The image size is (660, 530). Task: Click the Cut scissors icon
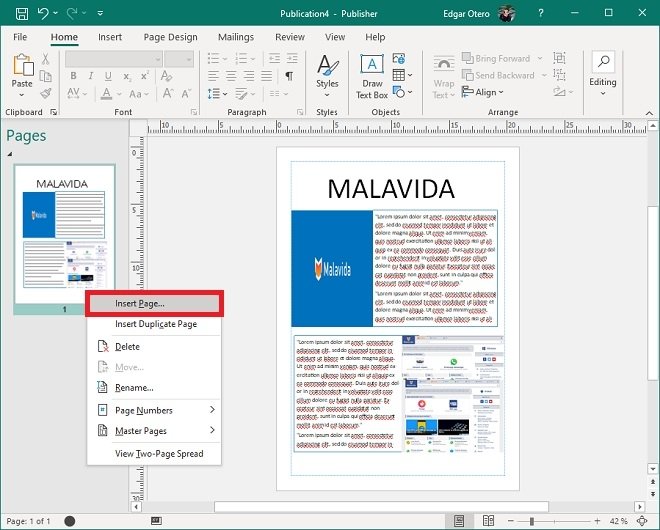click(x=45, y=59)
